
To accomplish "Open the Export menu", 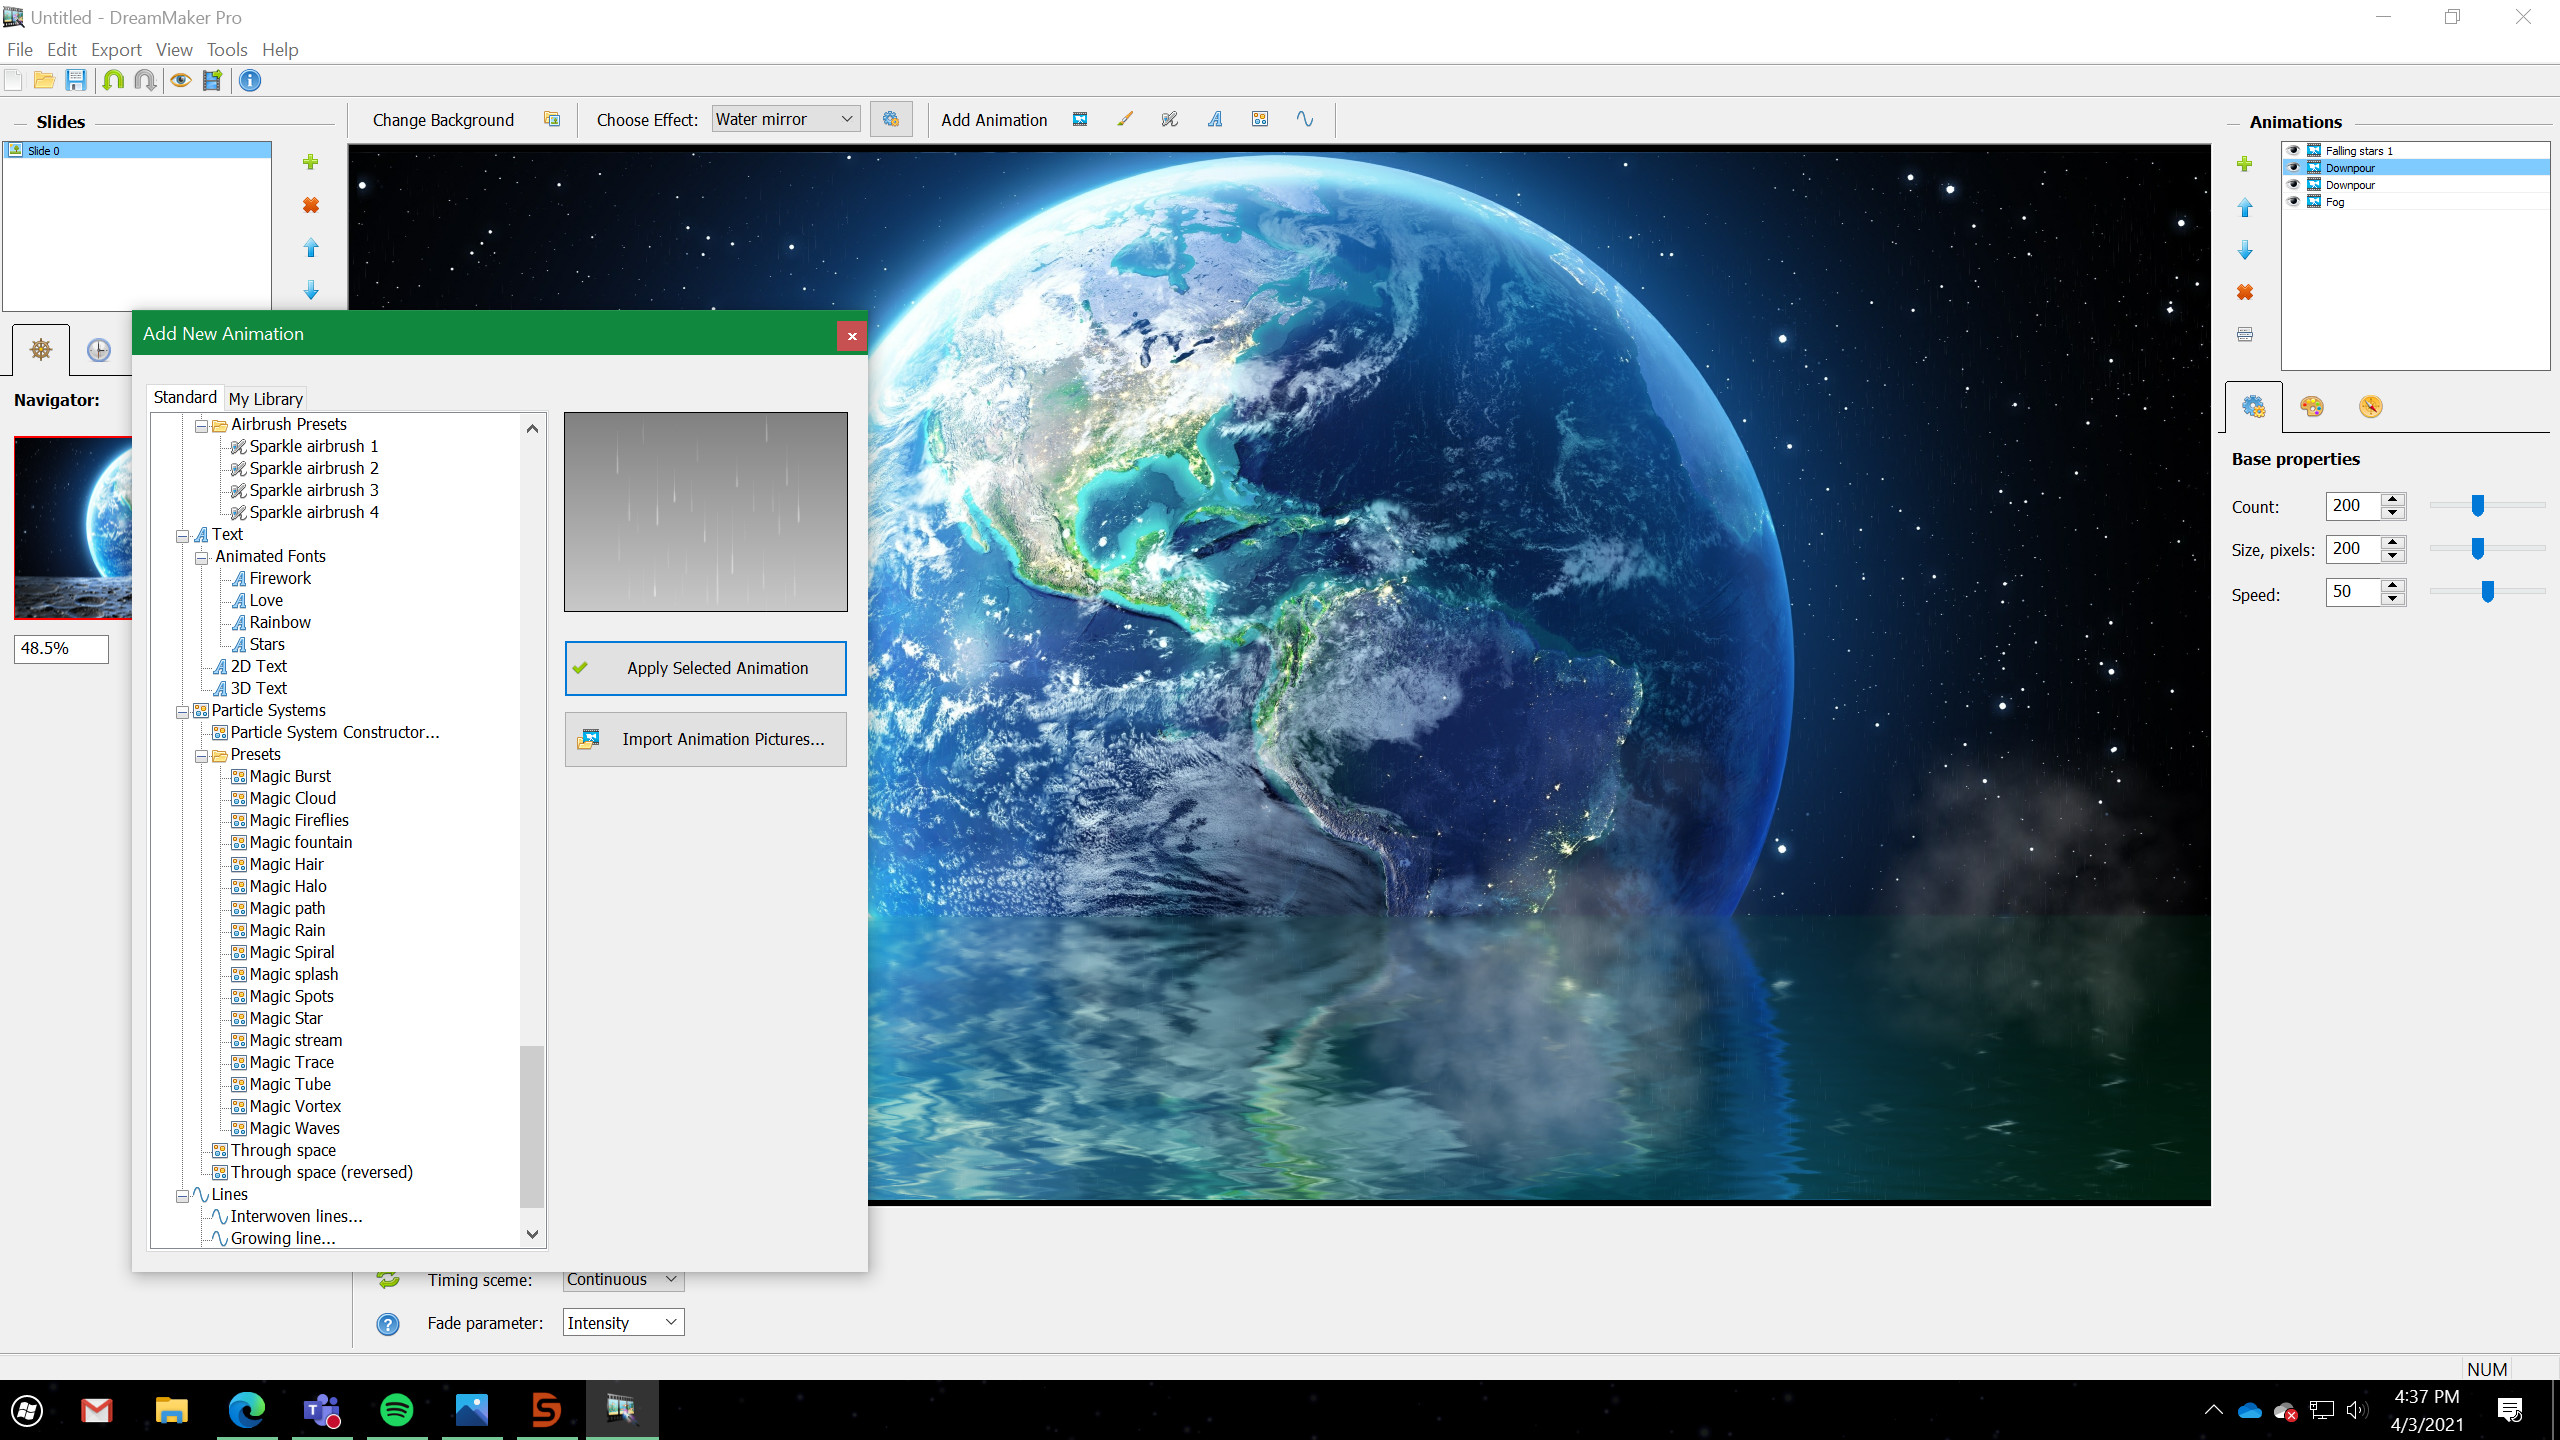I will coord(115,49).
